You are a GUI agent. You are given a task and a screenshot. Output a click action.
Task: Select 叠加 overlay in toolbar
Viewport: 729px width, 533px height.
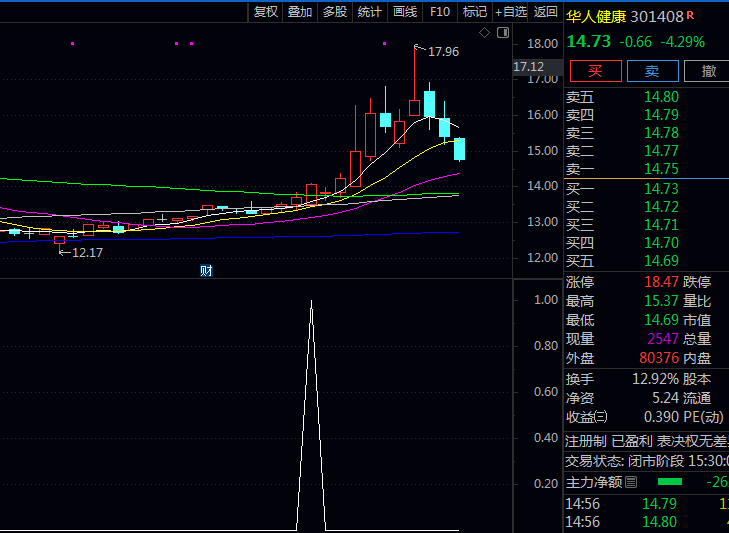299,12
